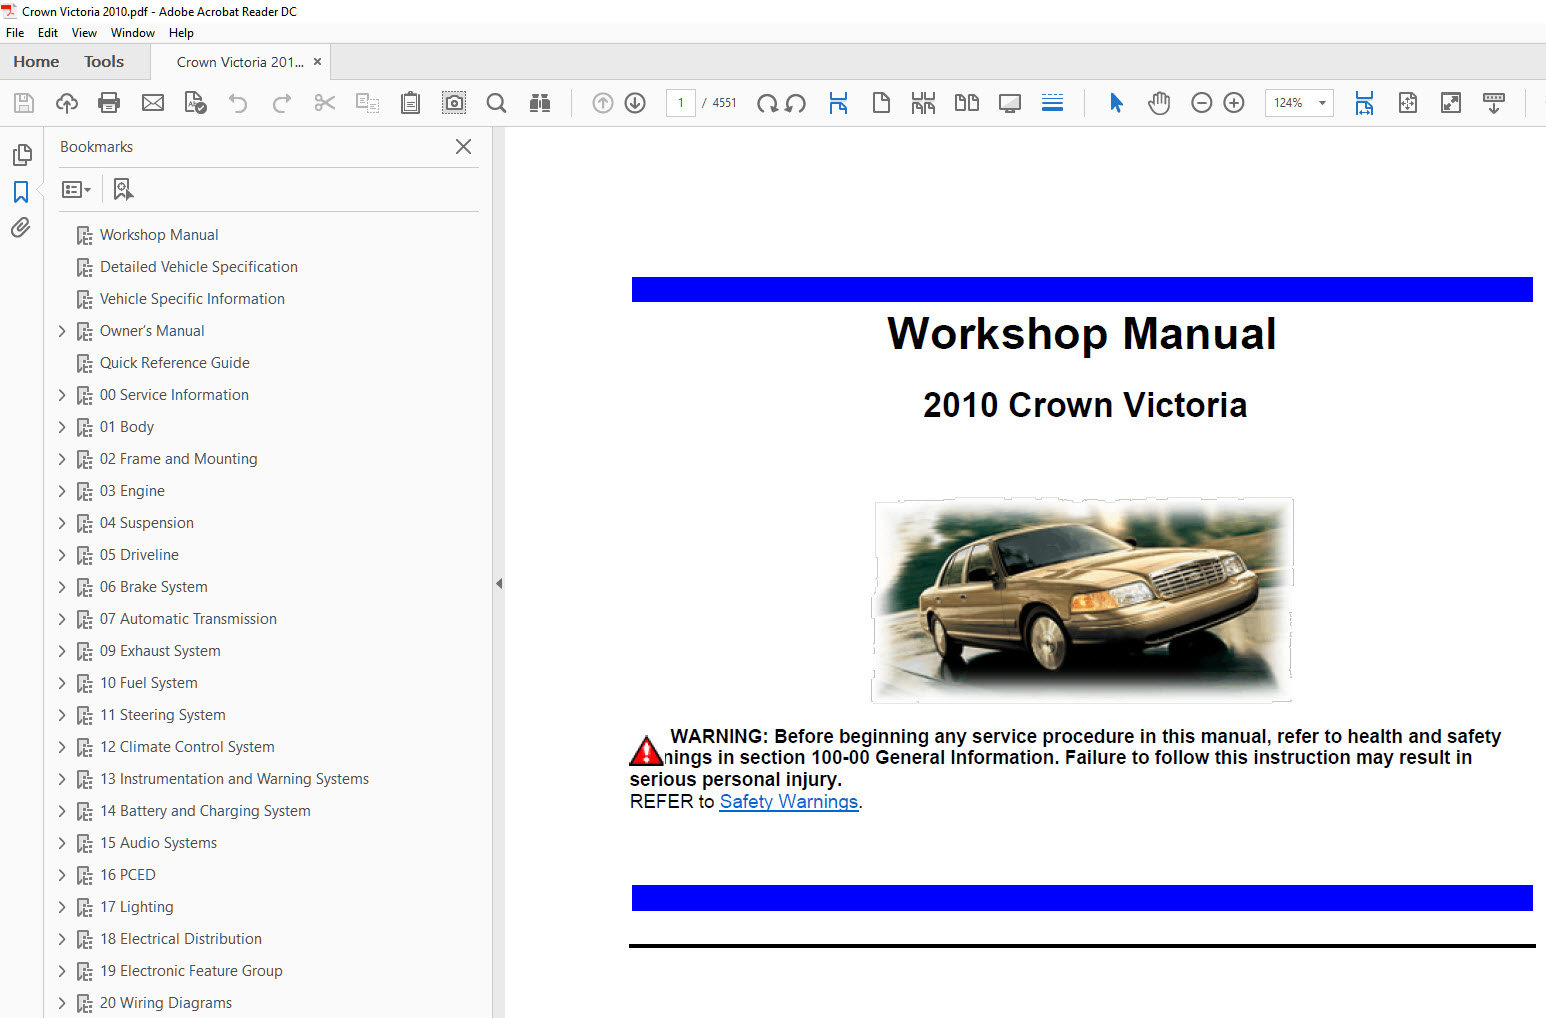Expand the 06 Brake System bookmark
Viewport: 1546px width, 1018px height.
point(62,587)
